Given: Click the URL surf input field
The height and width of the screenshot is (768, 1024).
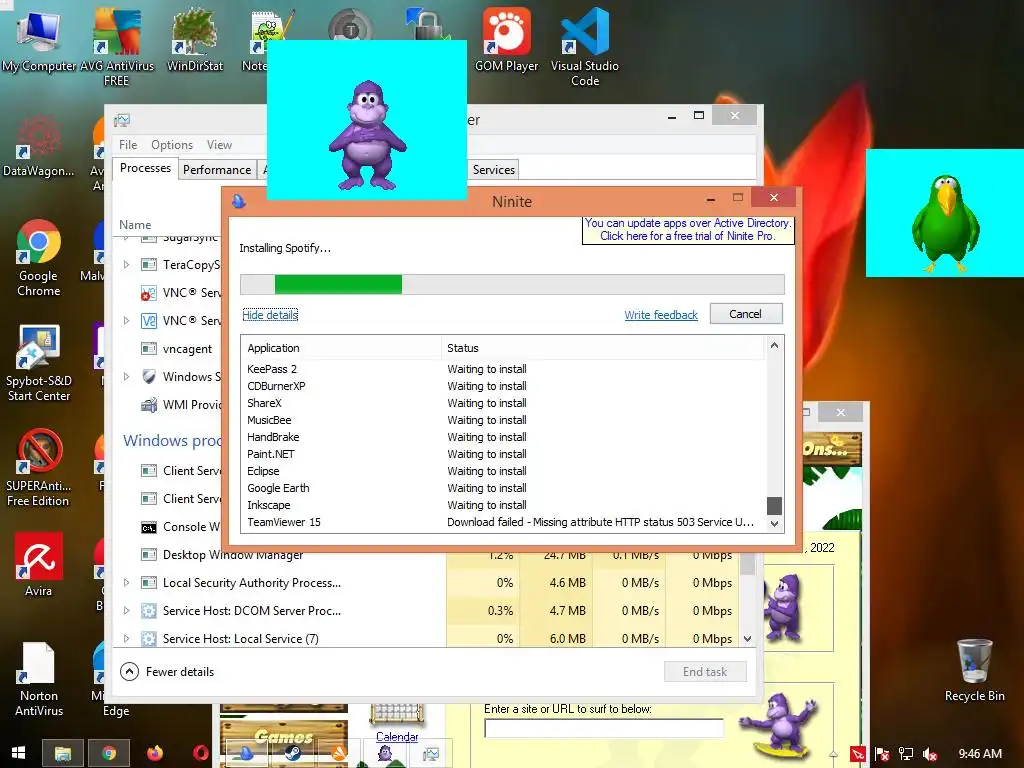Looking at the screenshot, I should point(603,728).
